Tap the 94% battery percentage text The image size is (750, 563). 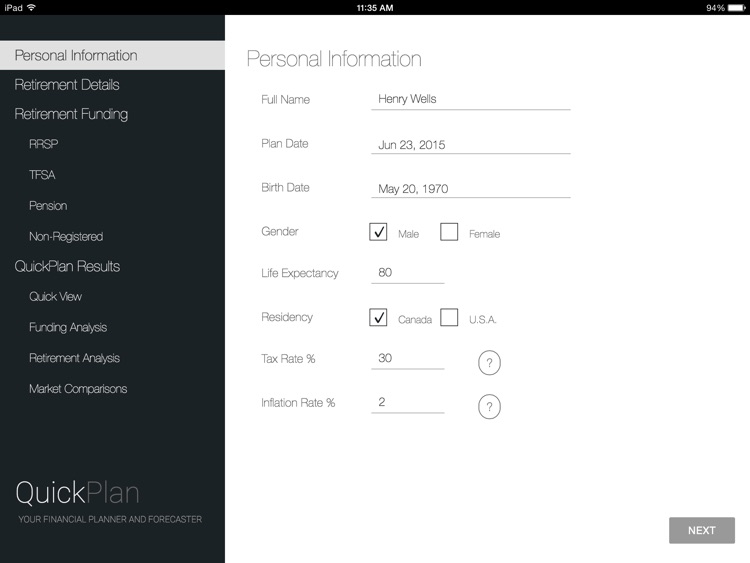pyautogui.click(x=716, y=8)
